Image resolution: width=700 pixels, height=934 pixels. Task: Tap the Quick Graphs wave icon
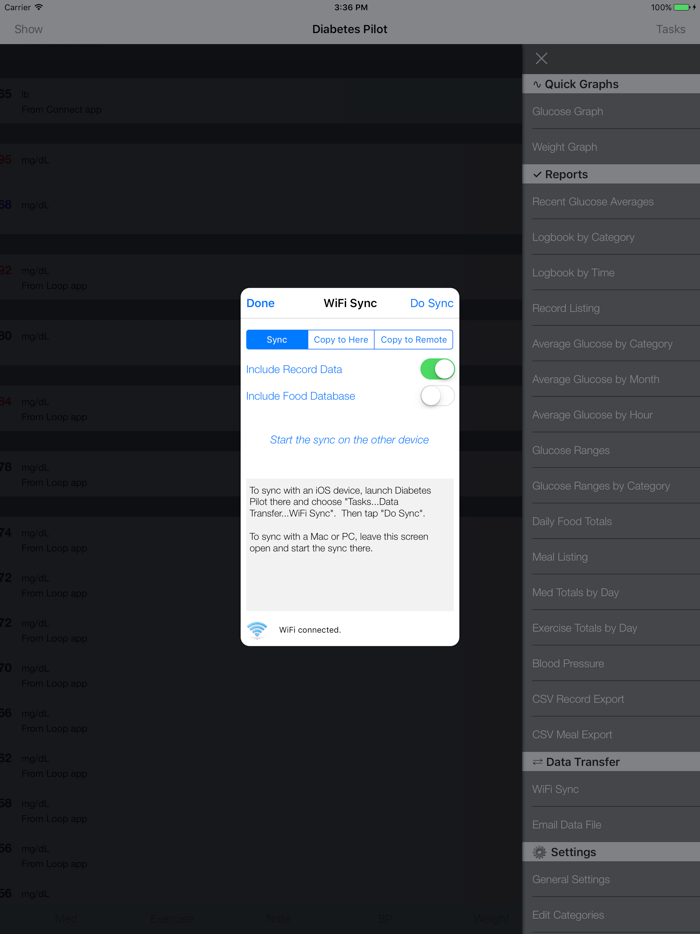537,84
